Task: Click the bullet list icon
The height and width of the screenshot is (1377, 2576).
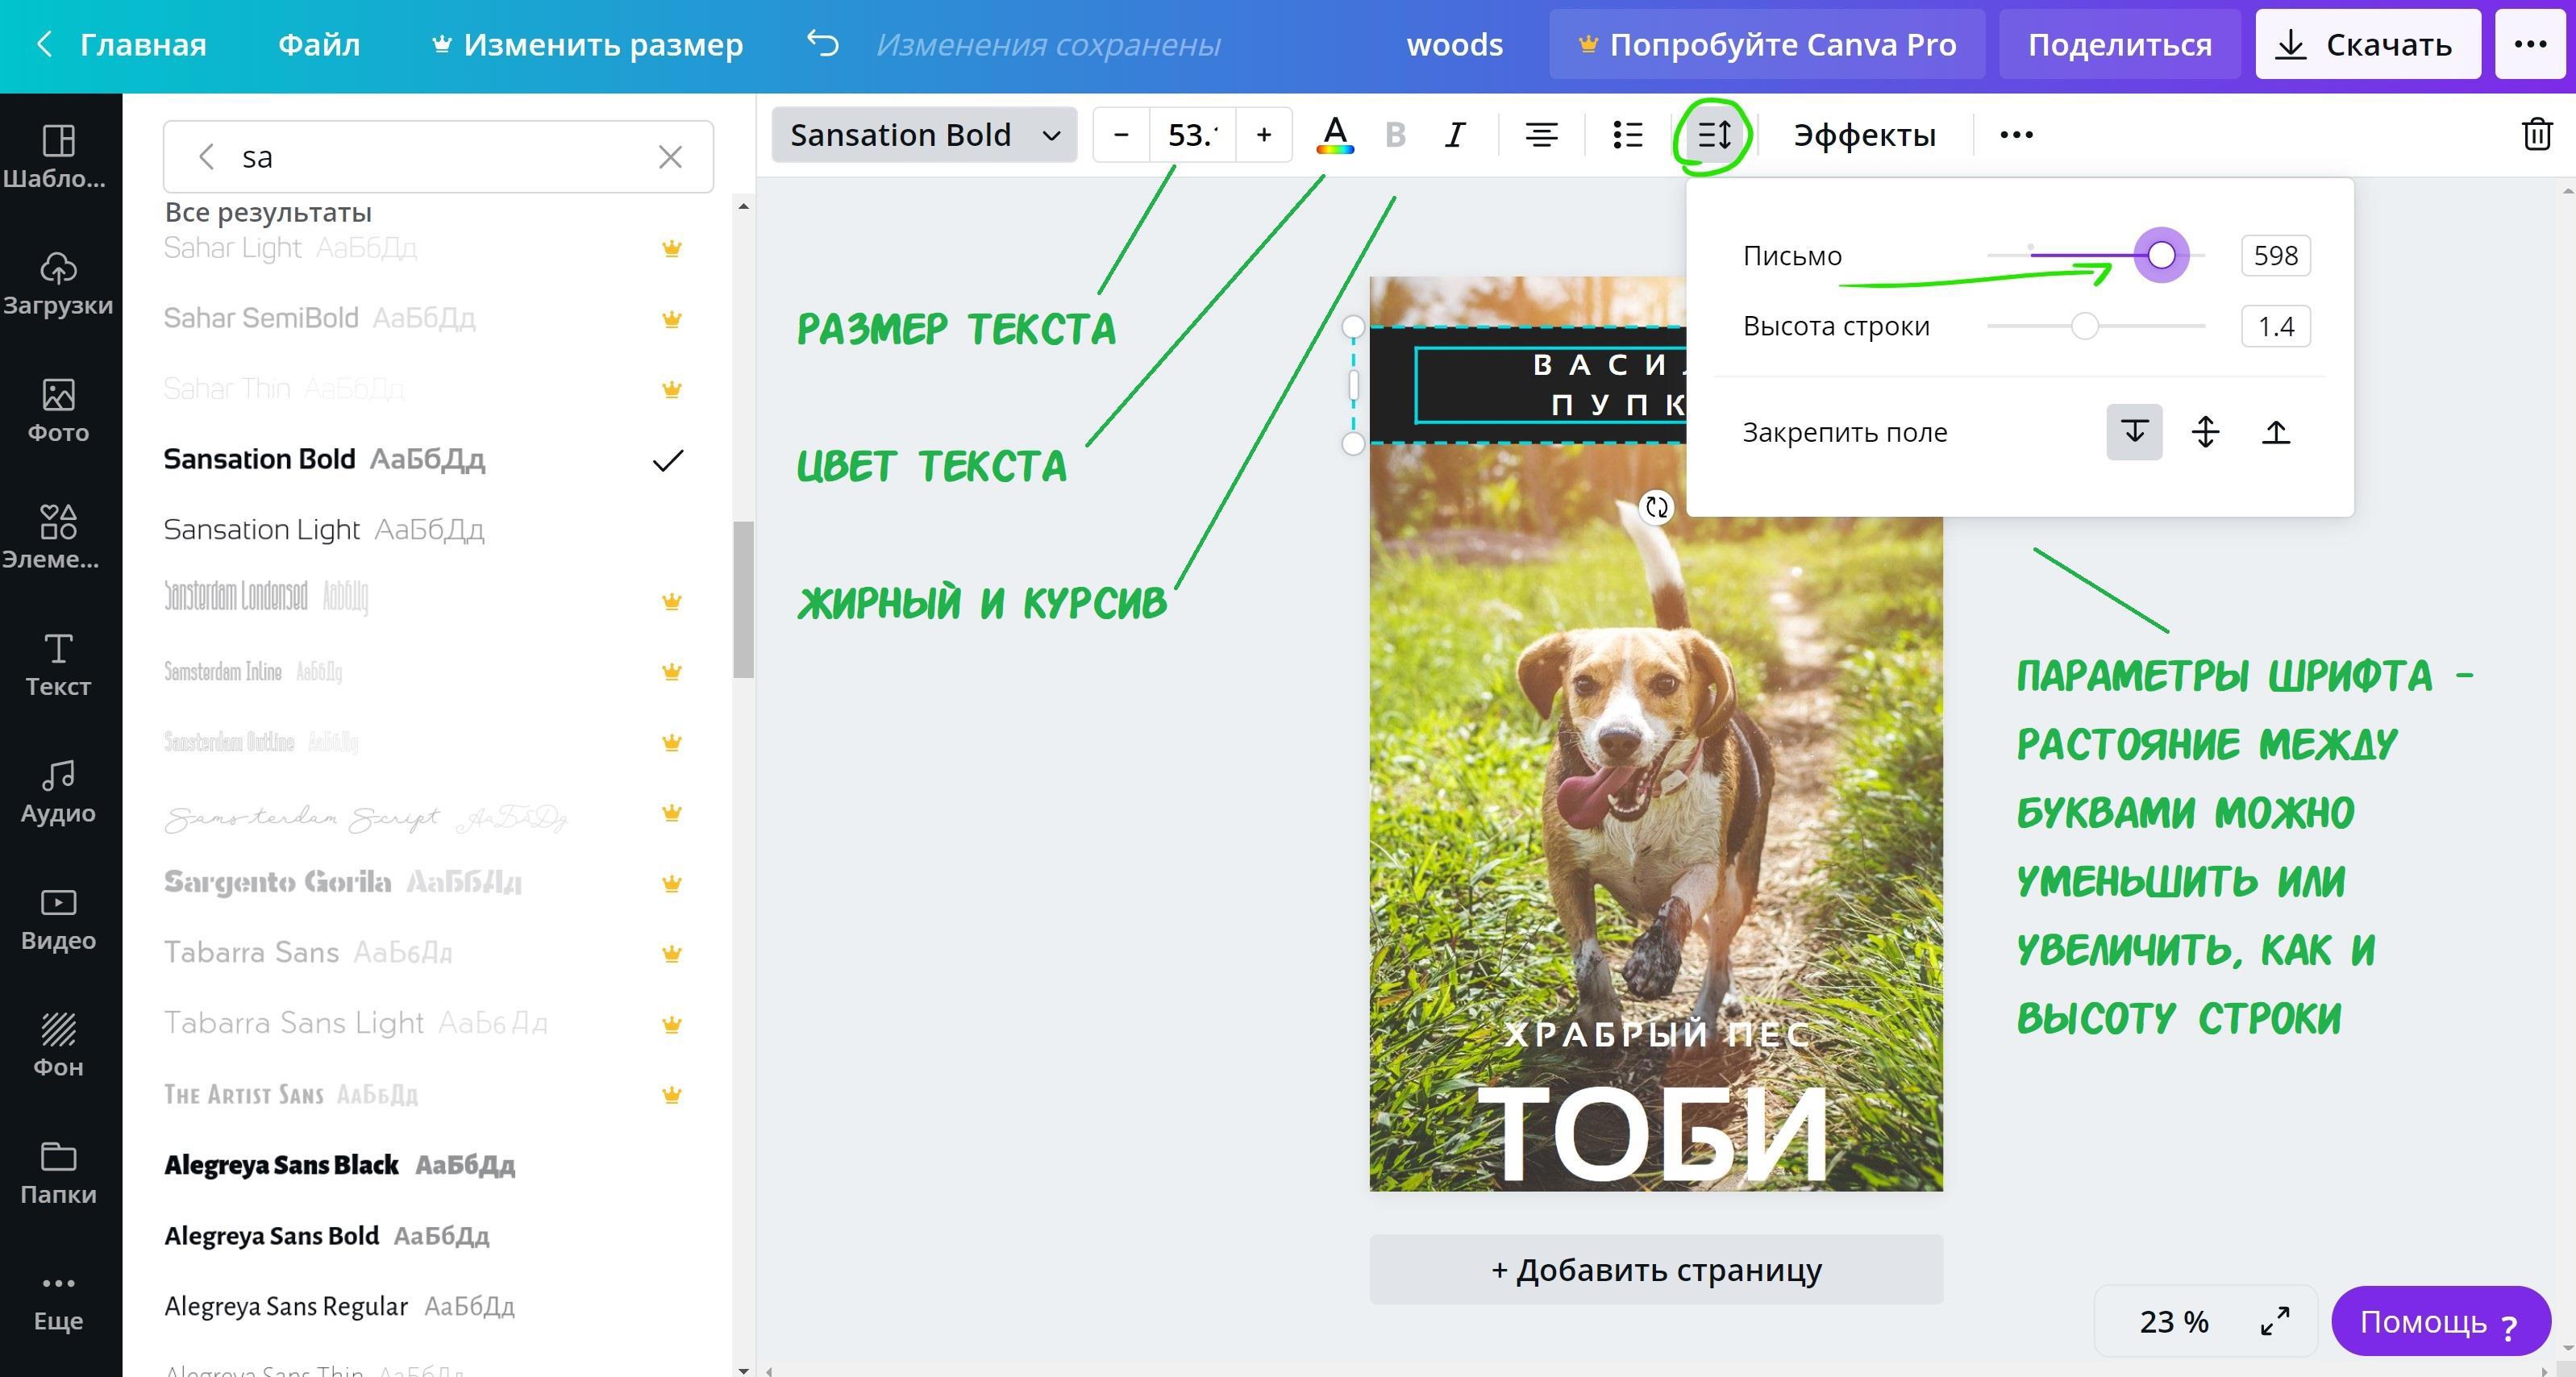Action: [1627, 134]
